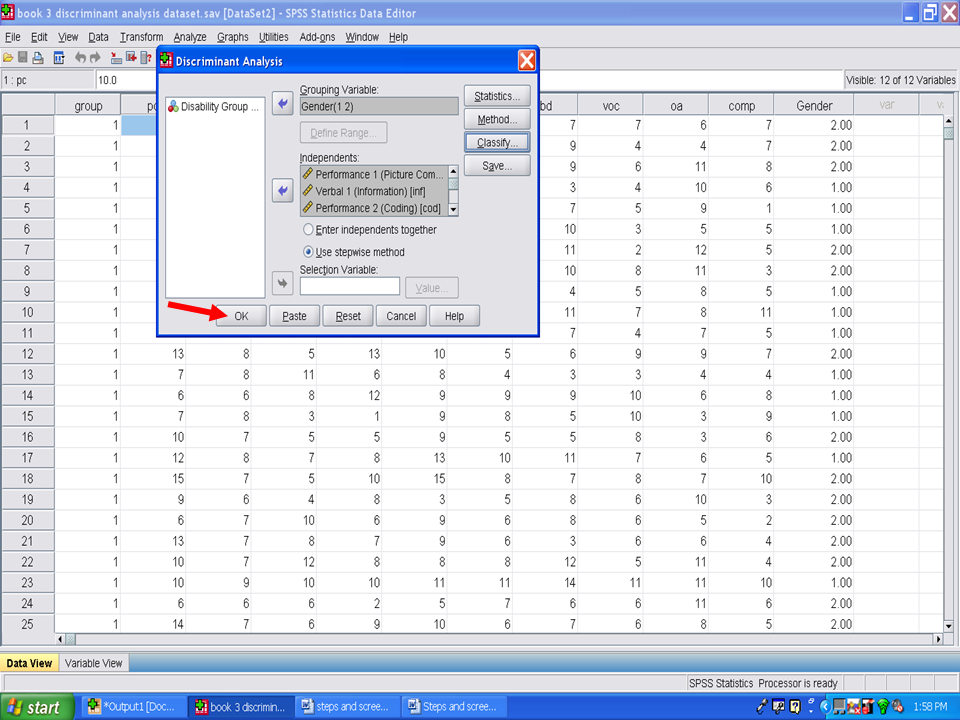Click the Selection Variable input field
Image resolution: width=960 pixels, height=720 pixels.
[x=349, y=287]
